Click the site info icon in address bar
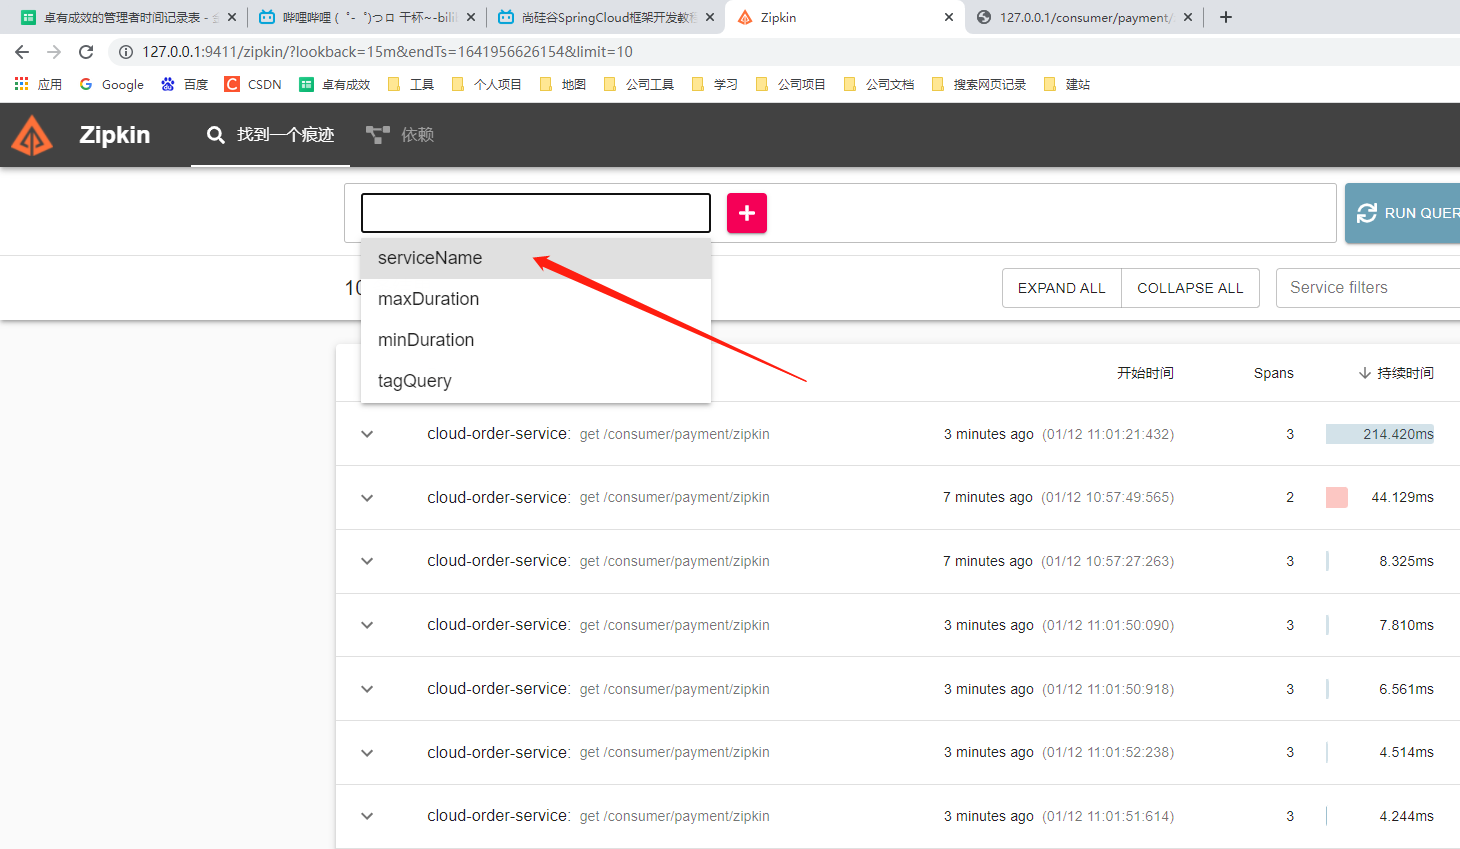 pos(126,52)
